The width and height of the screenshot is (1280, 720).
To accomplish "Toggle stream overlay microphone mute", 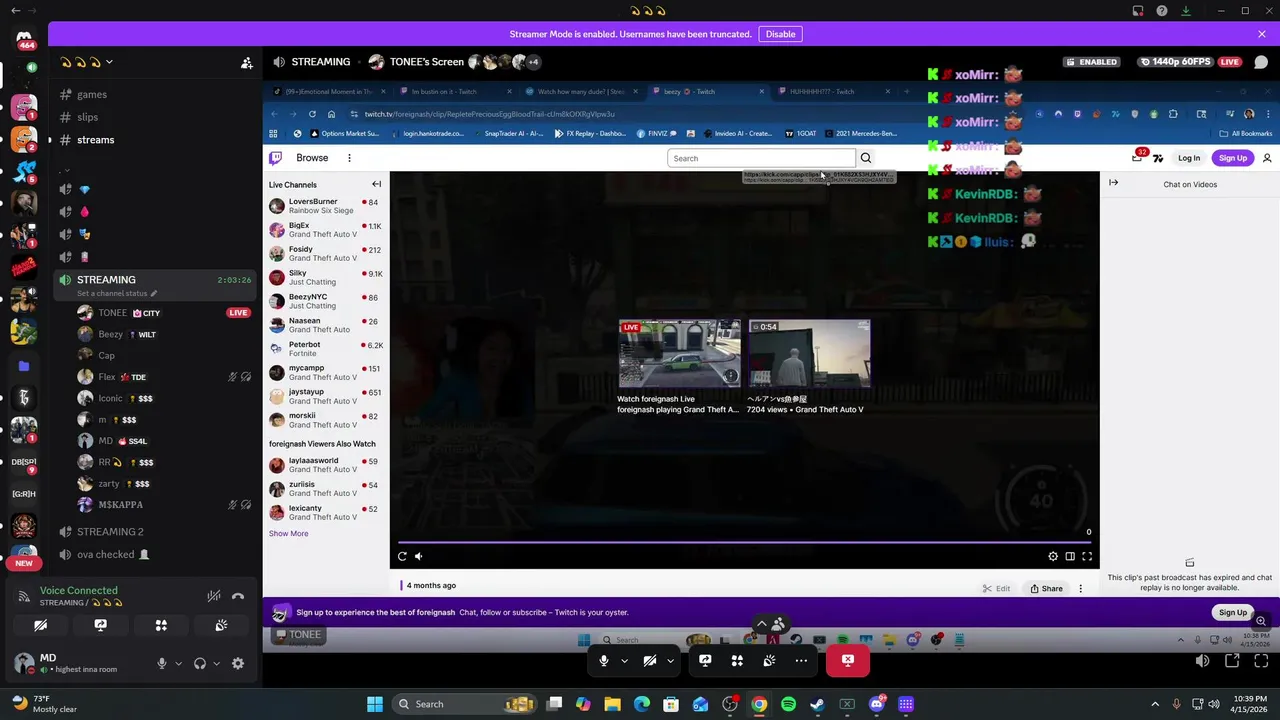I will coord(604,660).
